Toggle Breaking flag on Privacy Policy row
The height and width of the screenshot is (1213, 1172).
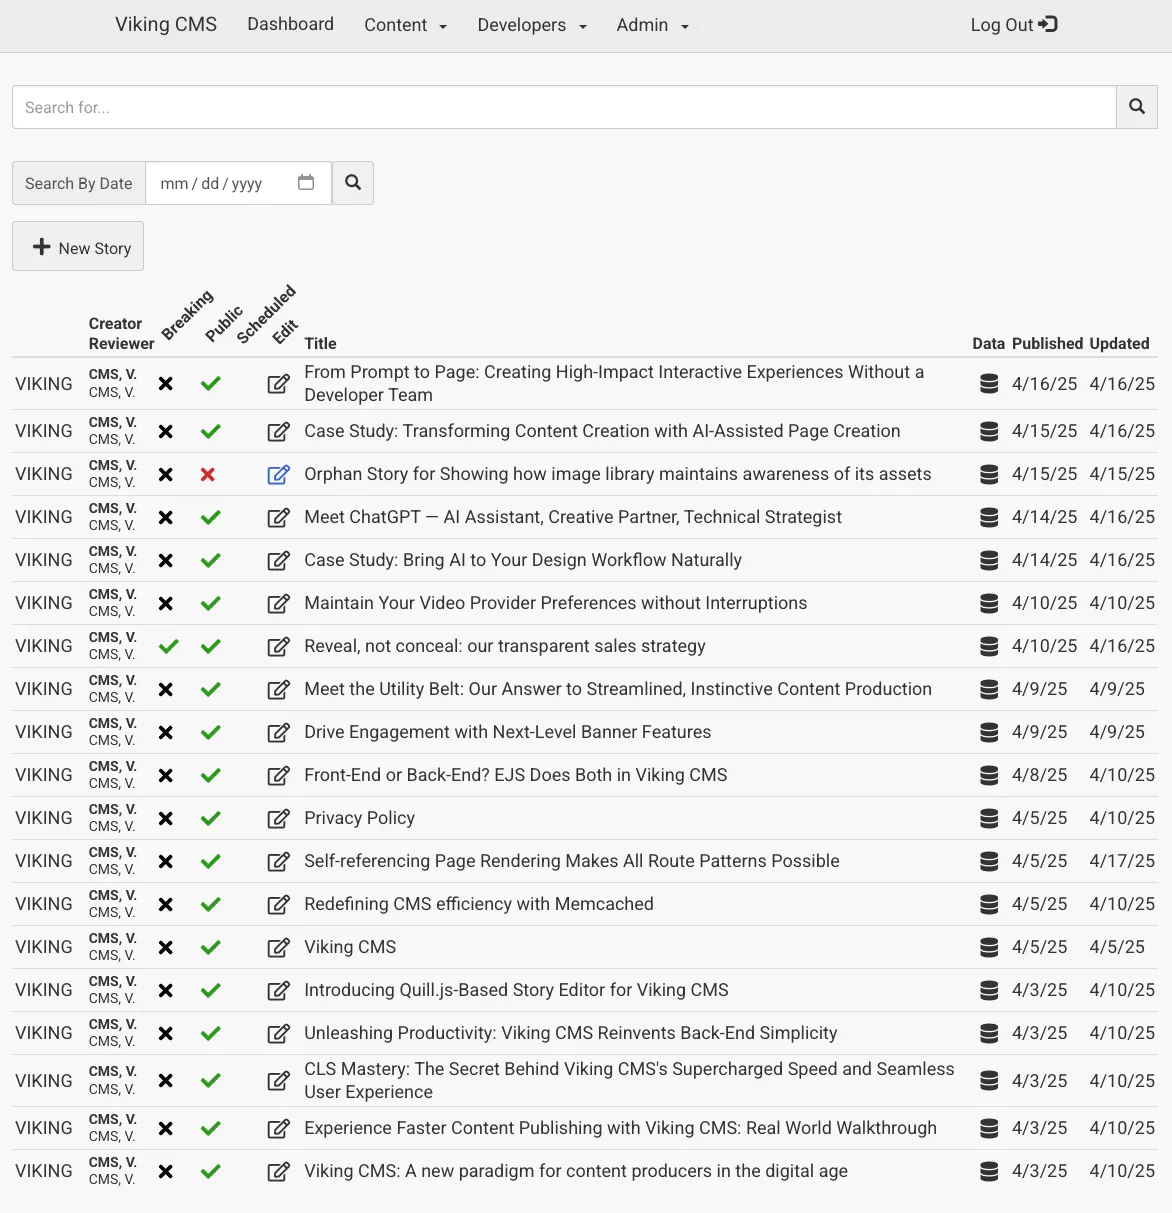pyautogui.click(x=166, y=818)
